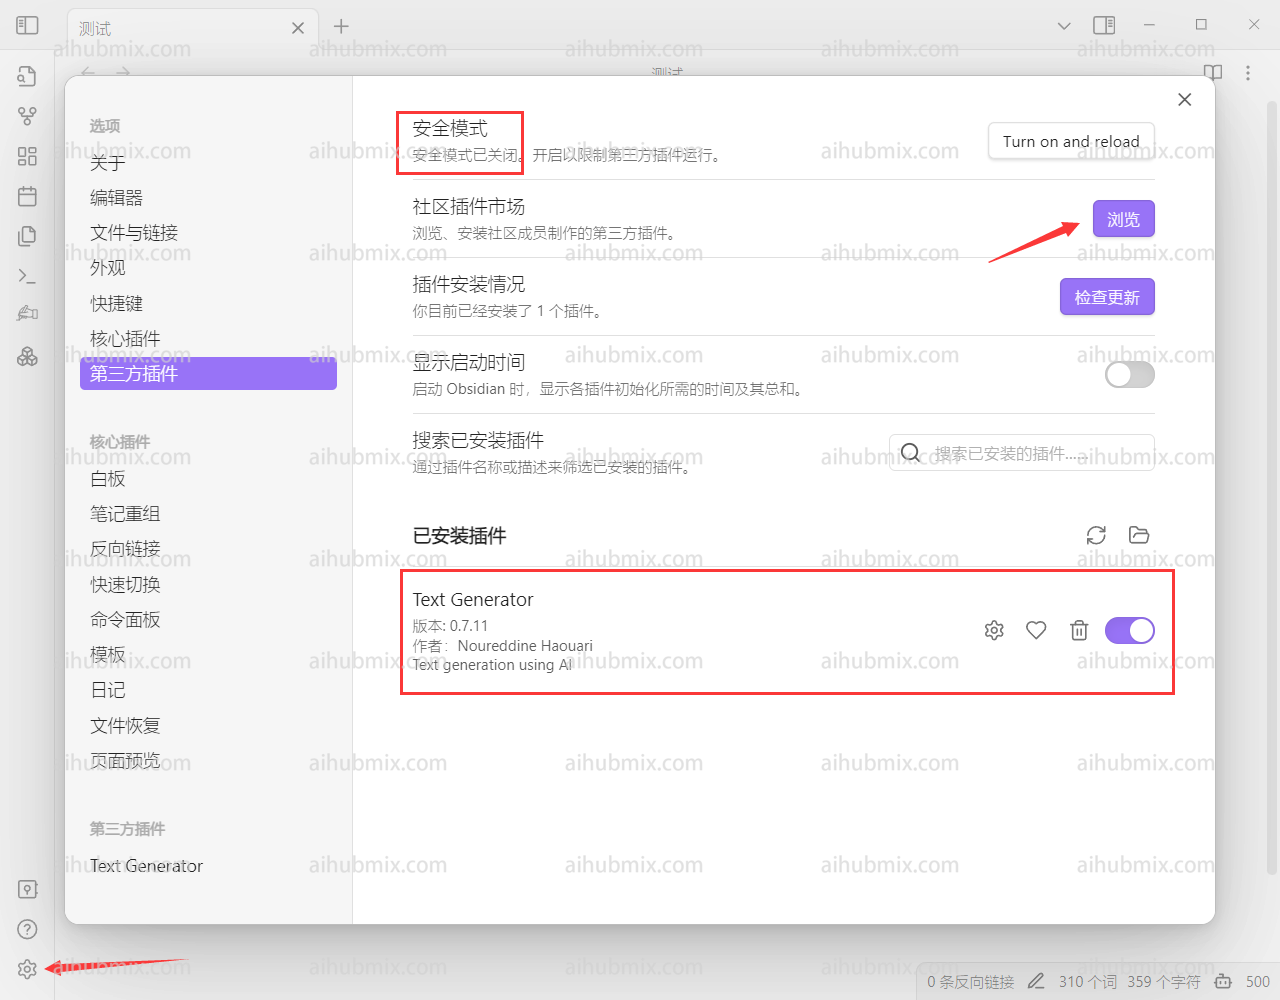Screen dimensions: 1280x1000
Task: Toggle reading view book icon
Action: (1213, 73)
